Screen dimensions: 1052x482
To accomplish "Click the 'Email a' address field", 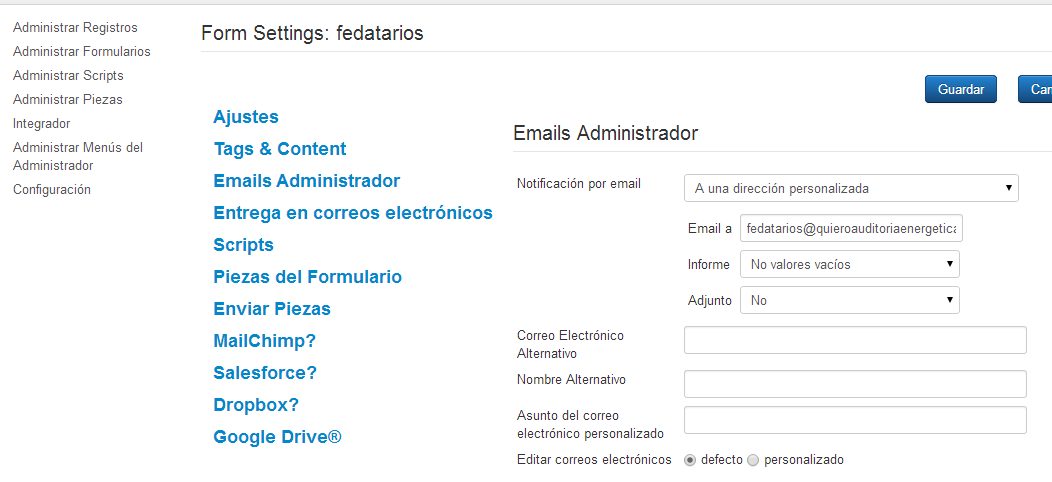I will point(851,228).
